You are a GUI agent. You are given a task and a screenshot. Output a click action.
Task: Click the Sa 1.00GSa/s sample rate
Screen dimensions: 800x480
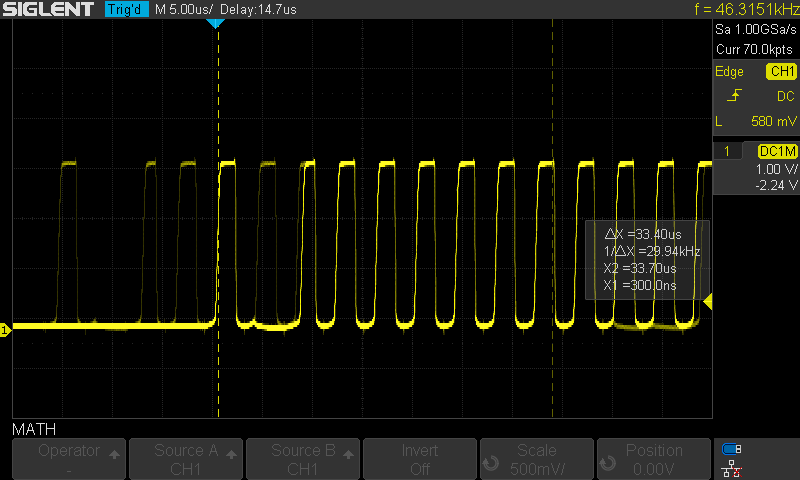click(x=756, y=30)
